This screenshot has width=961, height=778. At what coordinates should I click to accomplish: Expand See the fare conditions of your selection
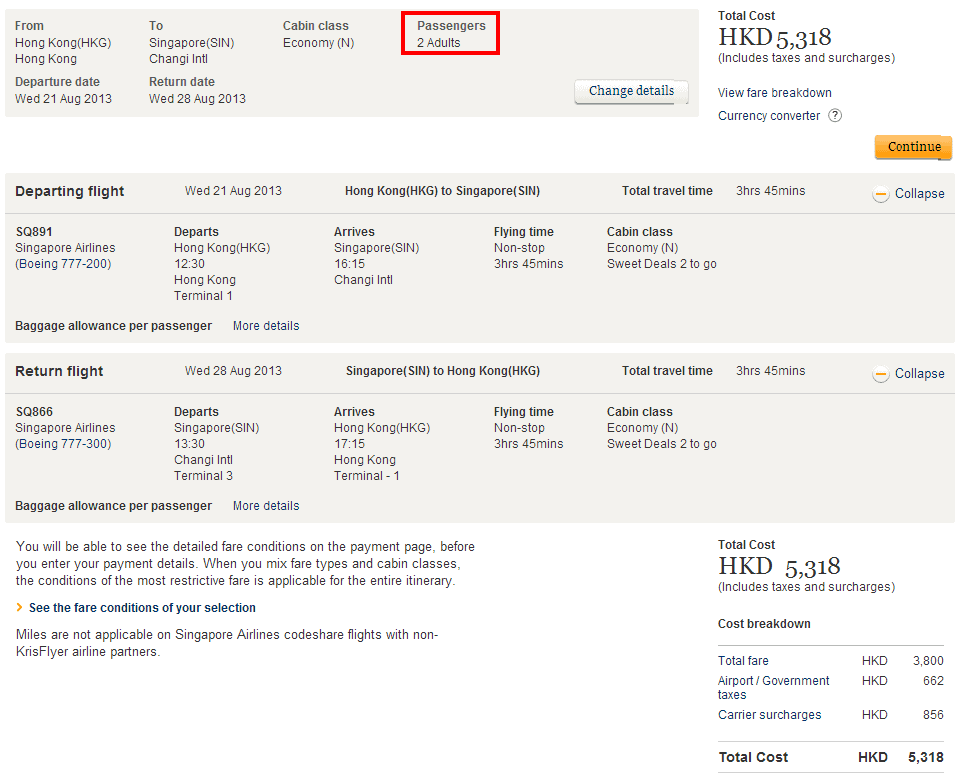[x=142, y=608]
